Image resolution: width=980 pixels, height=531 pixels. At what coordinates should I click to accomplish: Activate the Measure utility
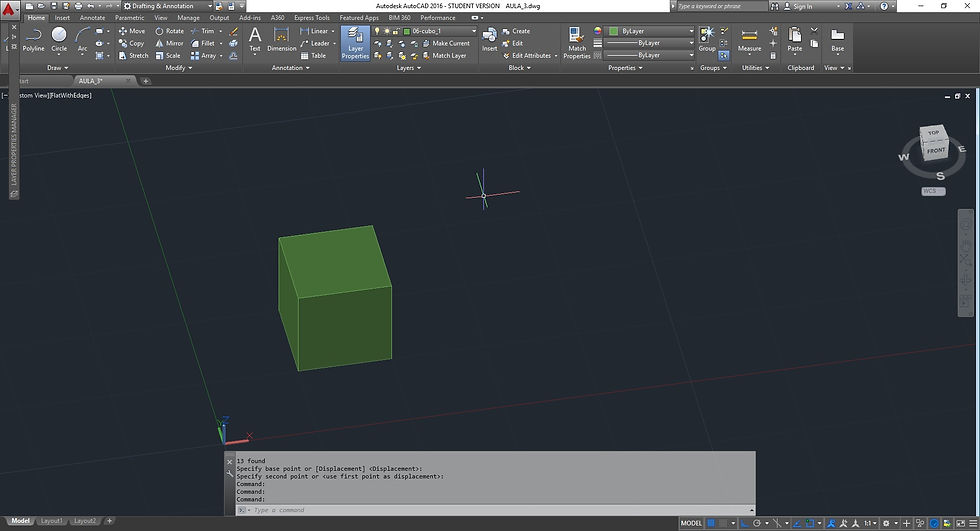click(749, 39)
